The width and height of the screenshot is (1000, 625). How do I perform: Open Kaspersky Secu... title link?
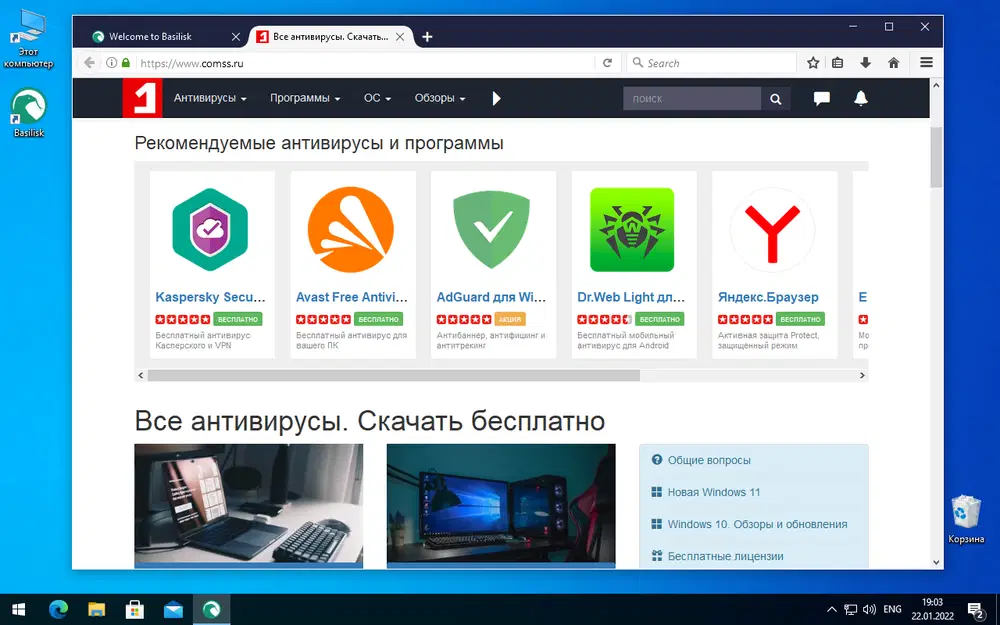(210, 297)
